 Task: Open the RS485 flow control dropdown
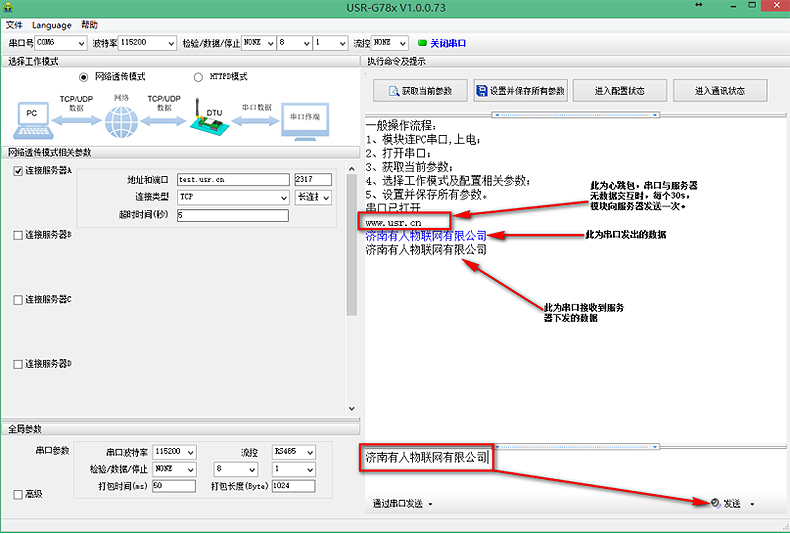293,452
